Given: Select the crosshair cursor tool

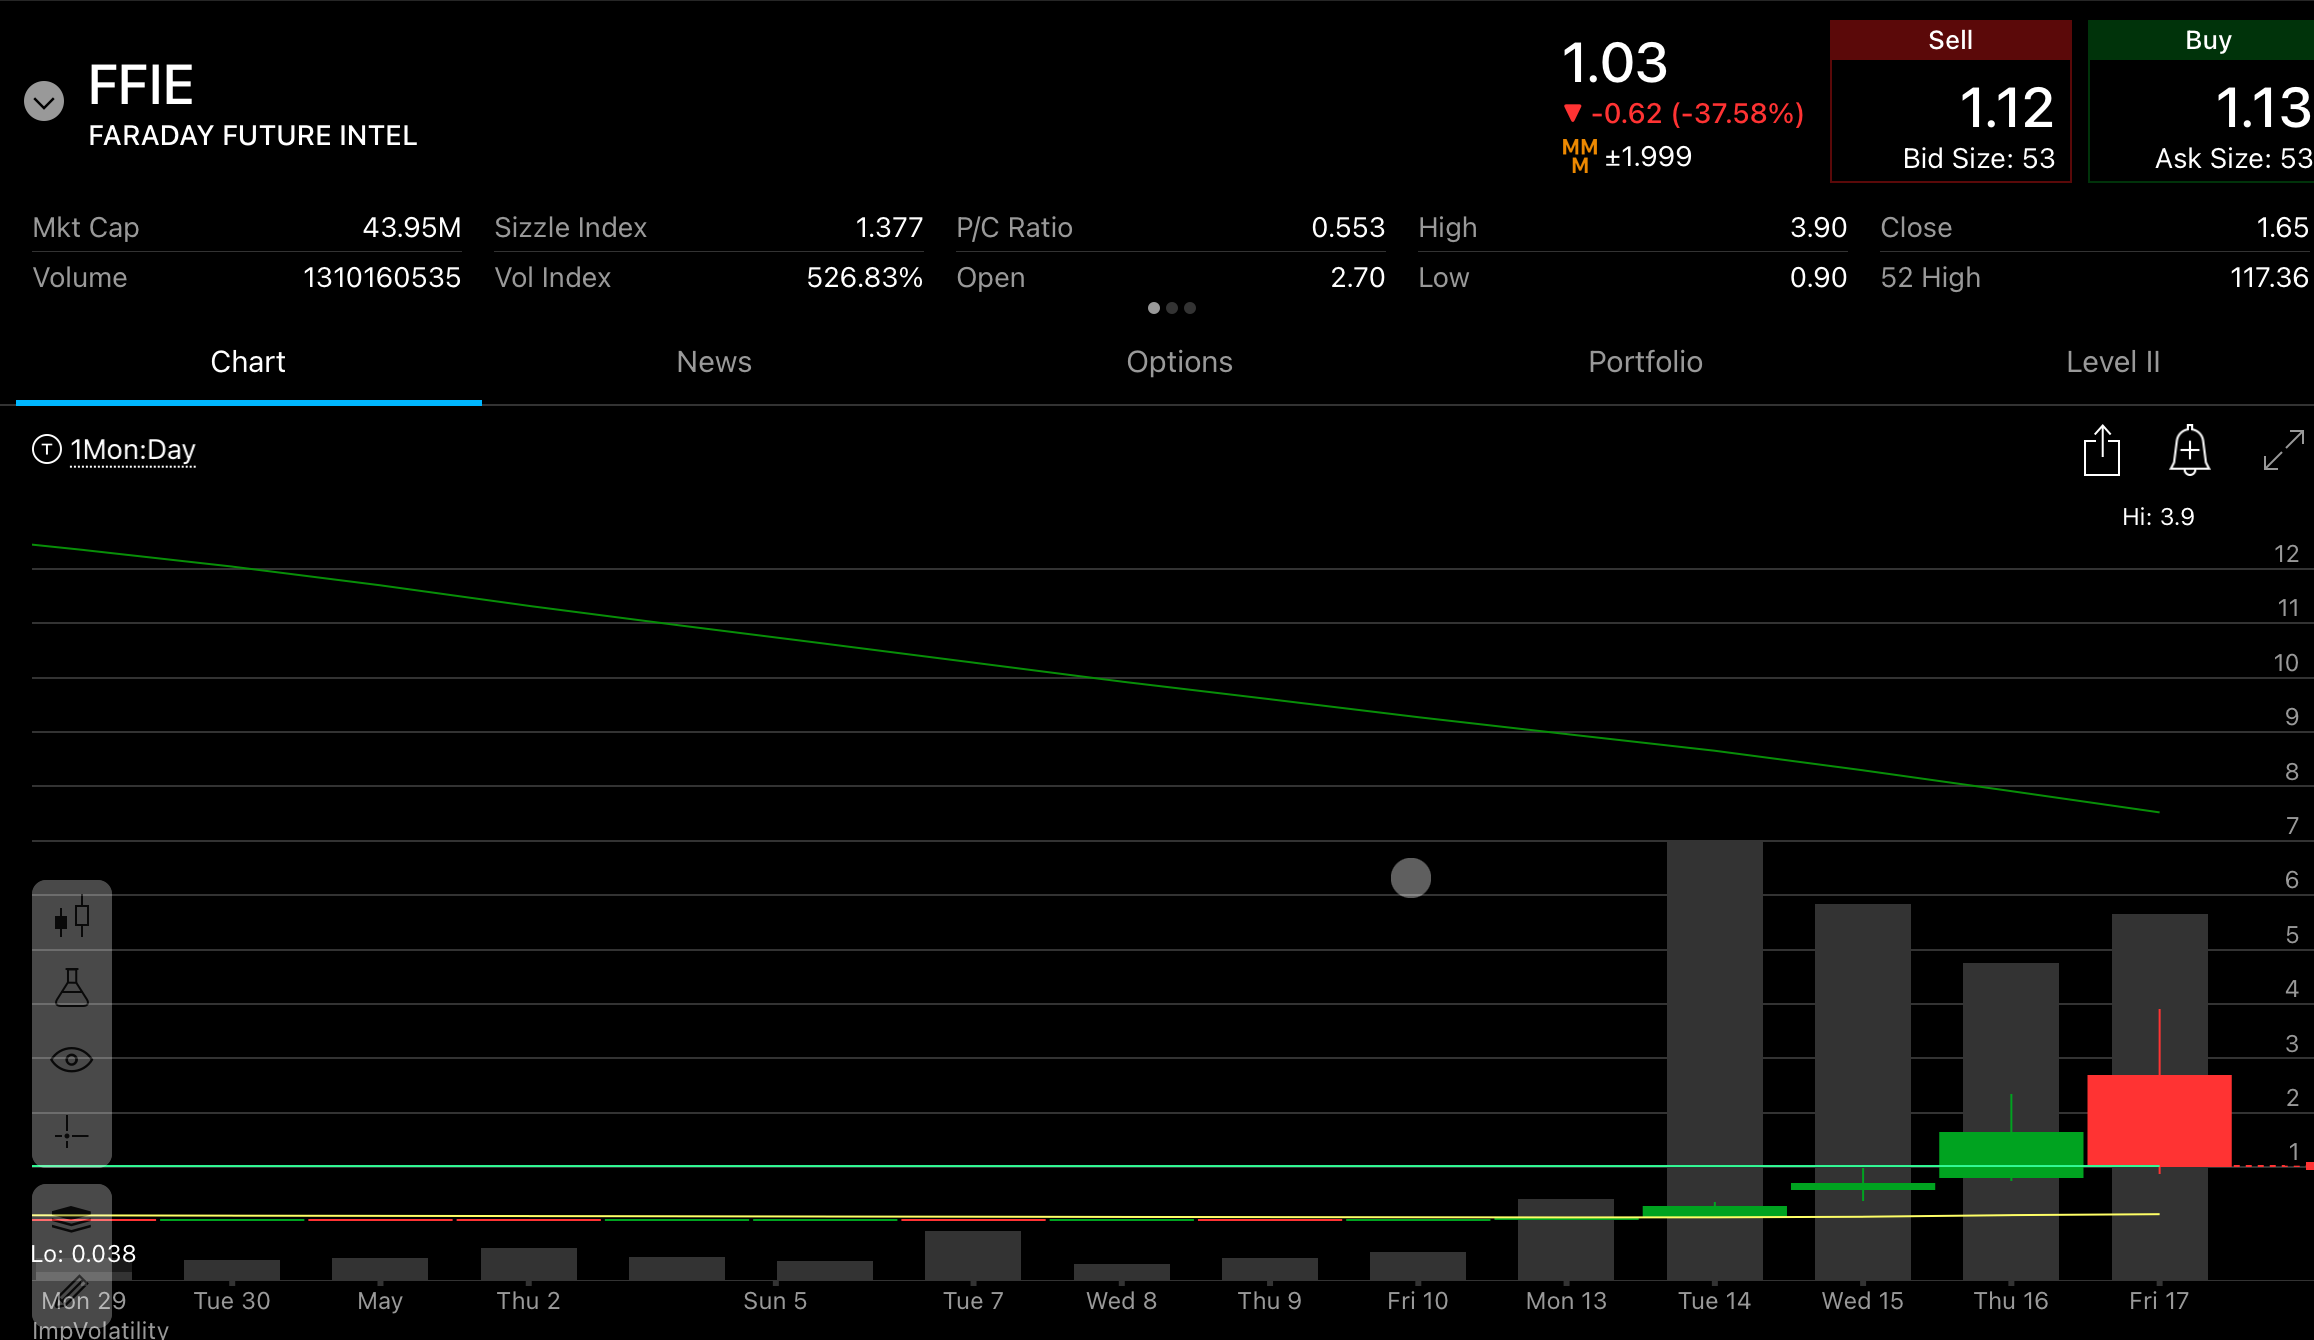Looking at the screenshot, I should point(72,1133).
